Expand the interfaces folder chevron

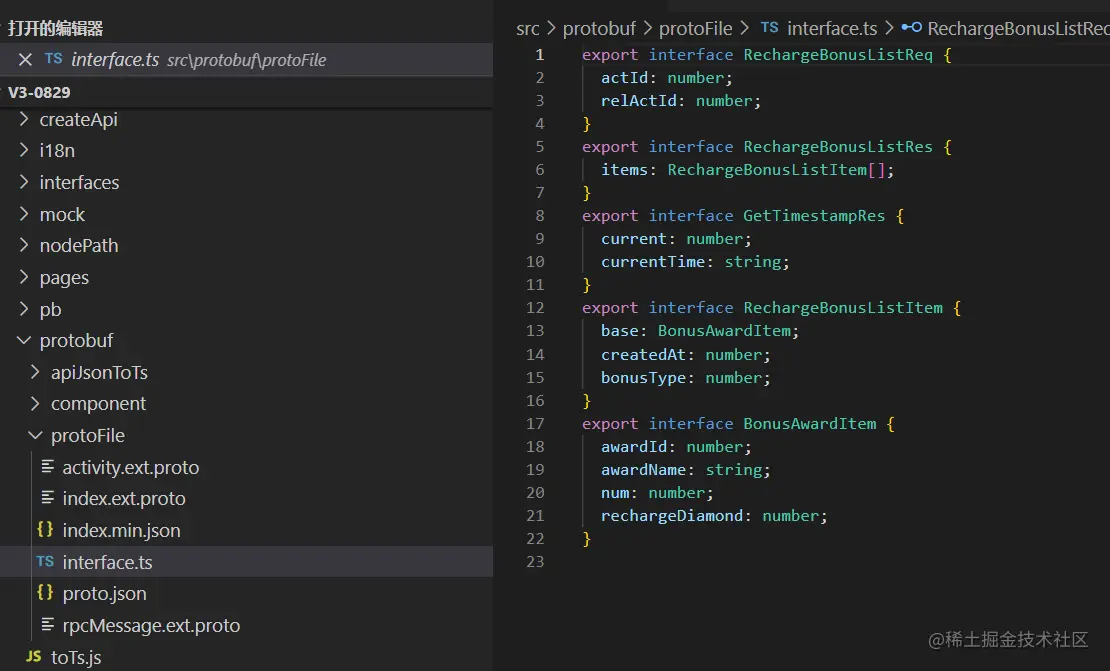(24, 182)
